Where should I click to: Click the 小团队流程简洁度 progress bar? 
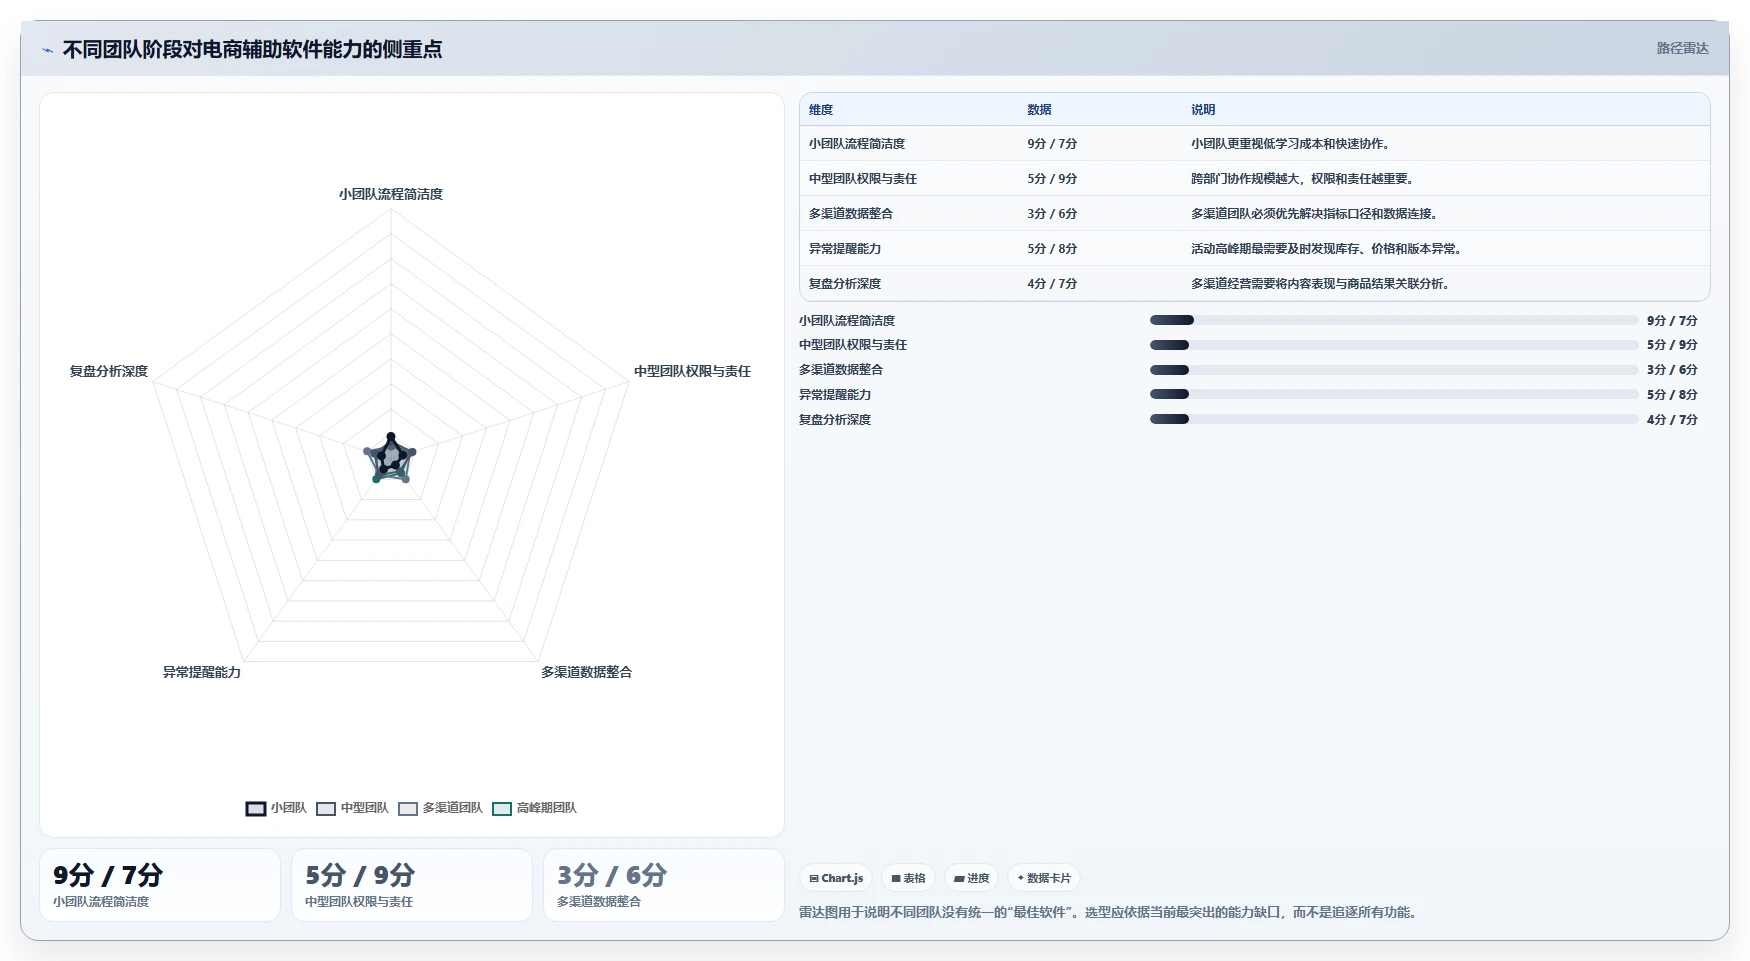click(1394, 320)
